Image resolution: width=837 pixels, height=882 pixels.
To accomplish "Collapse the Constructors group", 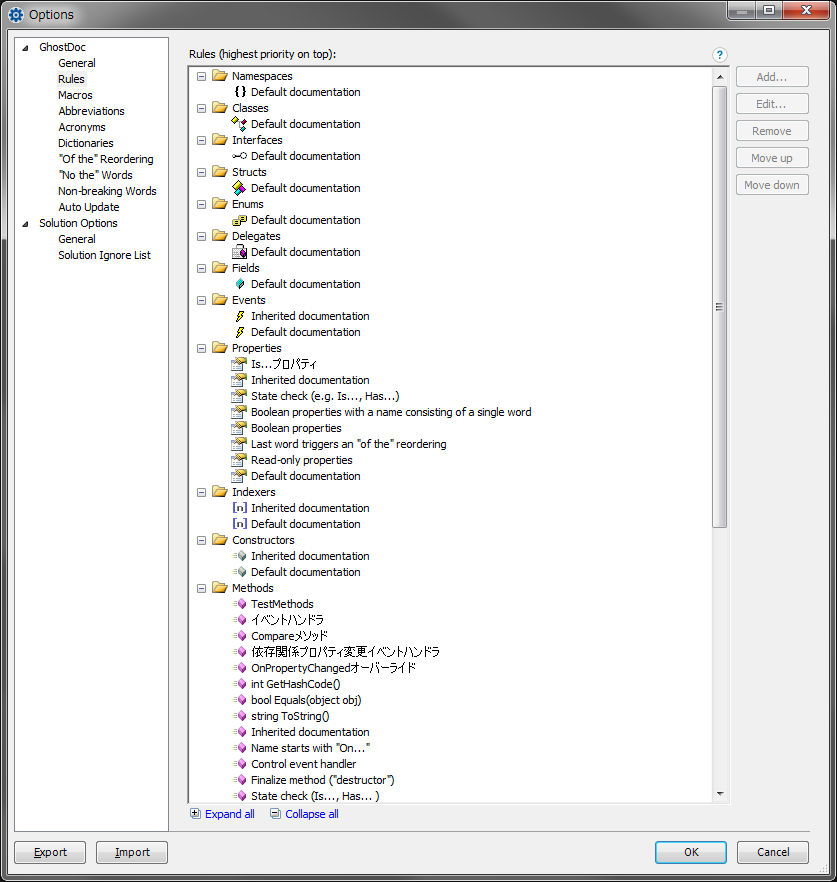I will 201,541.
